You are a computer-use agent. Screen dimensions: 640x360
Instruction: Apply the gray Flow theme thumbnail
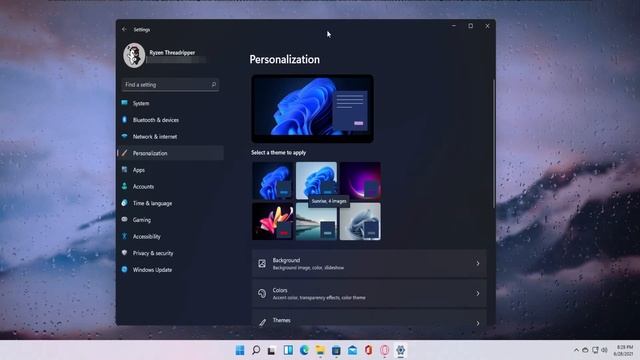pos(360,221)
